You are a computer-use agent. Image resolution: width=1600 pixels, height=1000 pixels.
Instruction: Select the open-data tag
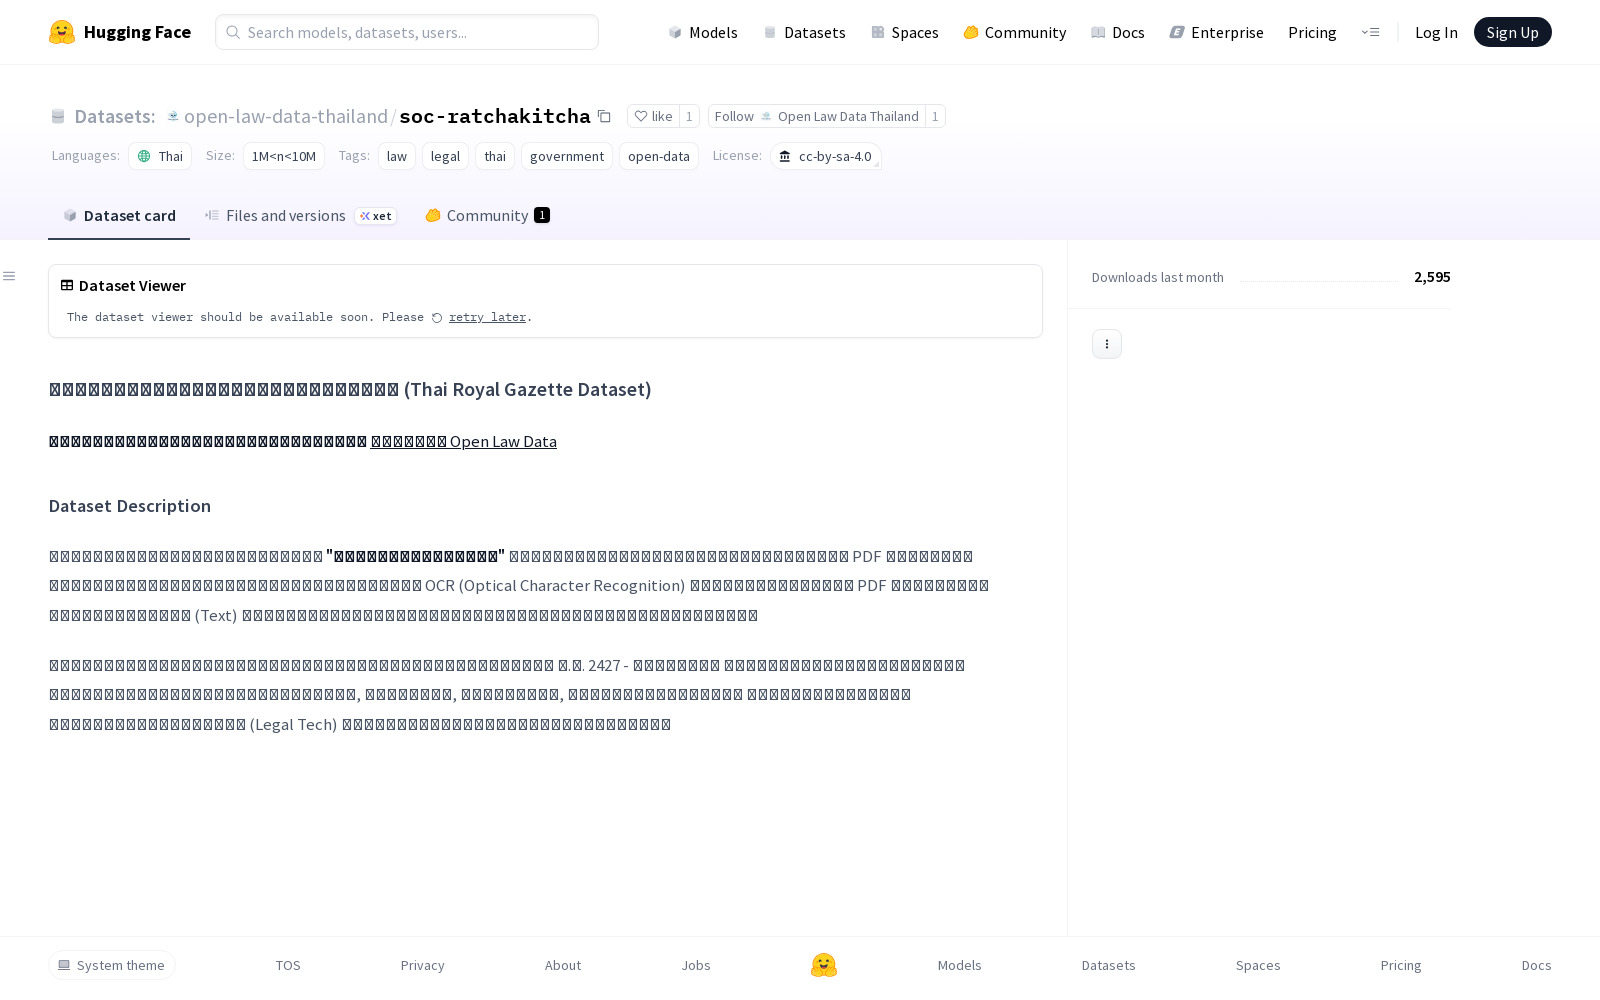[x=659, y=156]
